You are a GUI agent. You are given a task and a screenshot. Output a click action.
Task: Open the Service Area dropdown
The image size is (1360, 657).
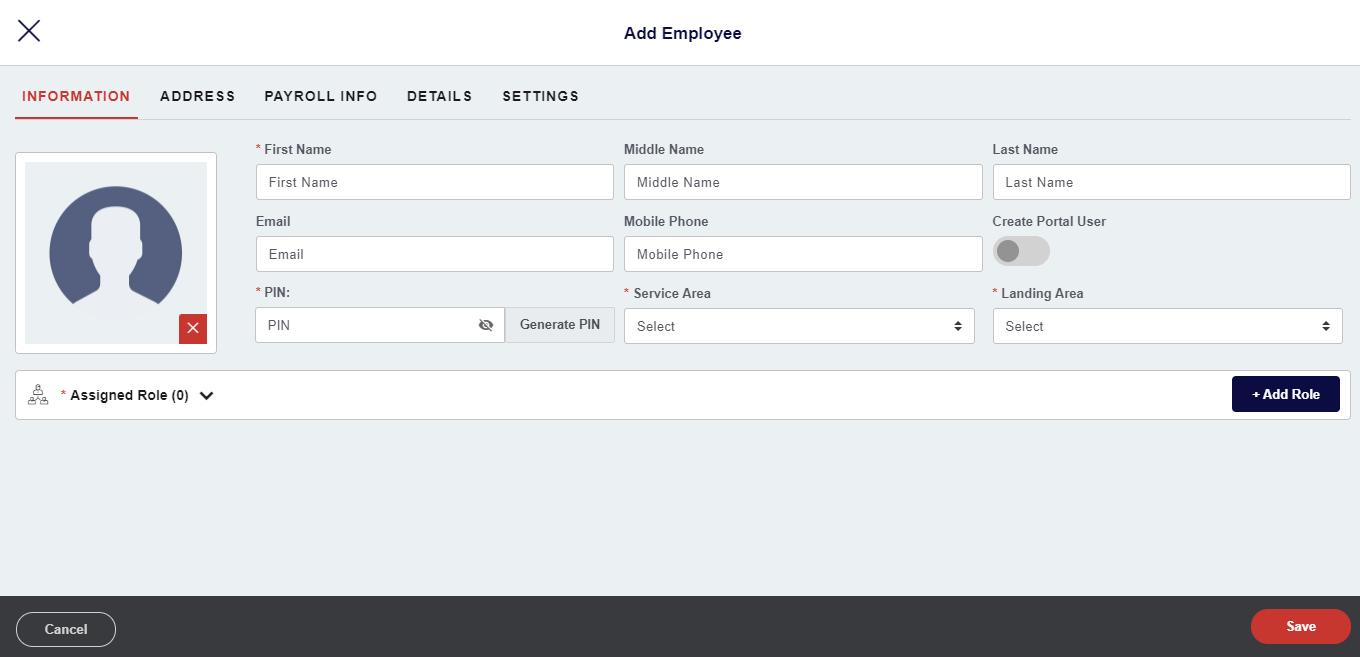coord(799,326)
